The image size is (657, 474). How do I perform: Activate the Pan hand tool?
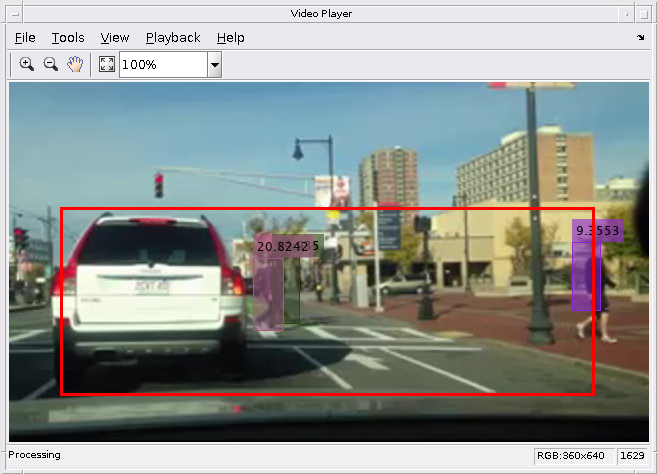75,64
